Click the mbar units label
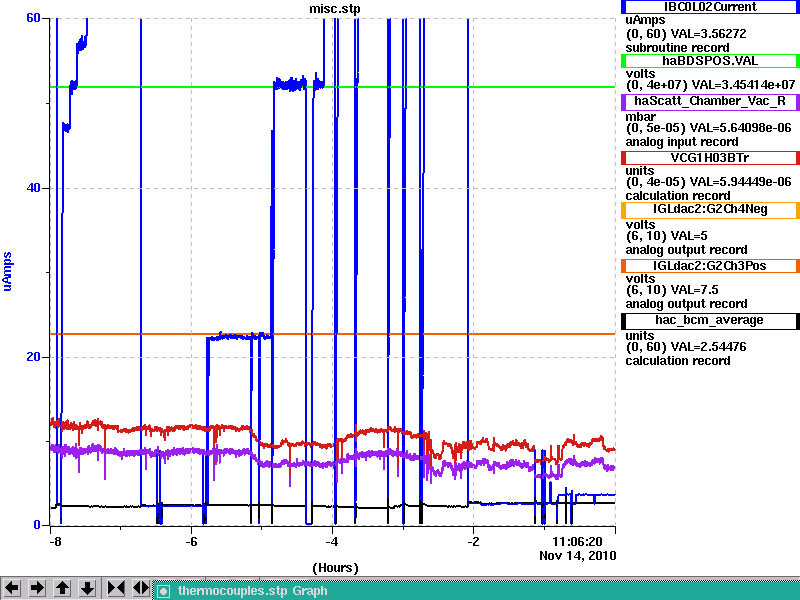This screenshot has height=600, width=800. coord(640,117)
